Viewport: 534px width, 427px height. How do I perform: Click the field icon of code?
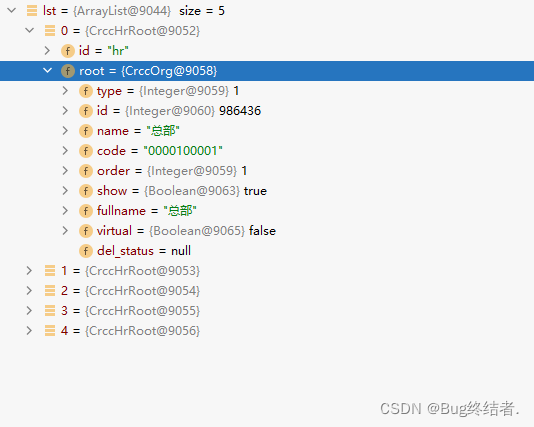(x=86, y=151)
